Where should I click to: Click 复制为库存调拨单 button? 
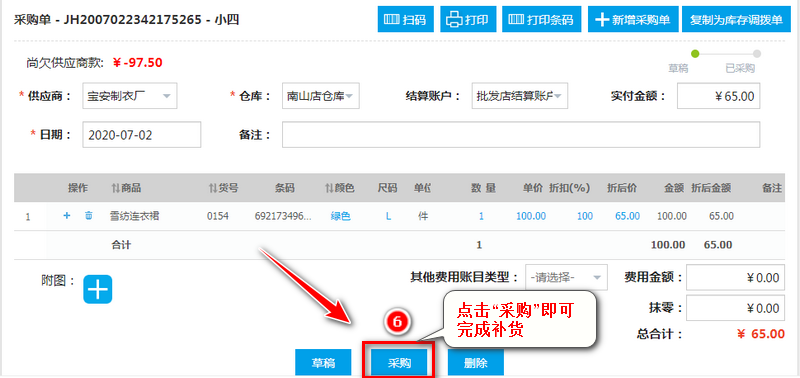(x=736, y=19)
